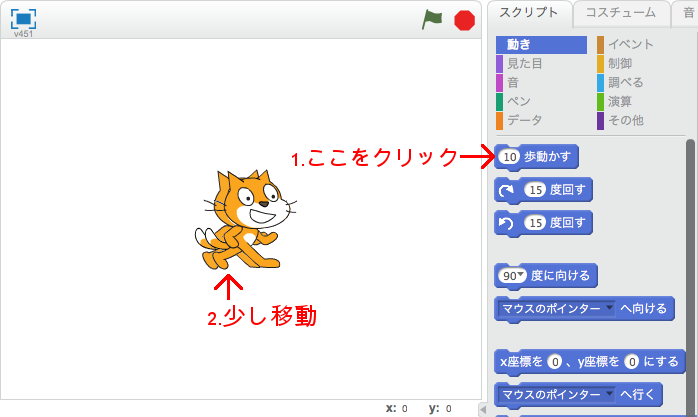Click the 15 field in counterclockwise rotate block
698x417 pixels.
[x=536, y=223]
